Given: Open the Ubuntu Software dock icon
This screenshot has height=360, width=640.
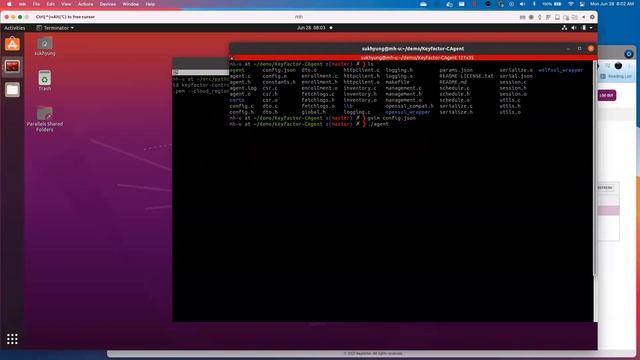Looking at the screenshot, I should (x=12, y=44).
